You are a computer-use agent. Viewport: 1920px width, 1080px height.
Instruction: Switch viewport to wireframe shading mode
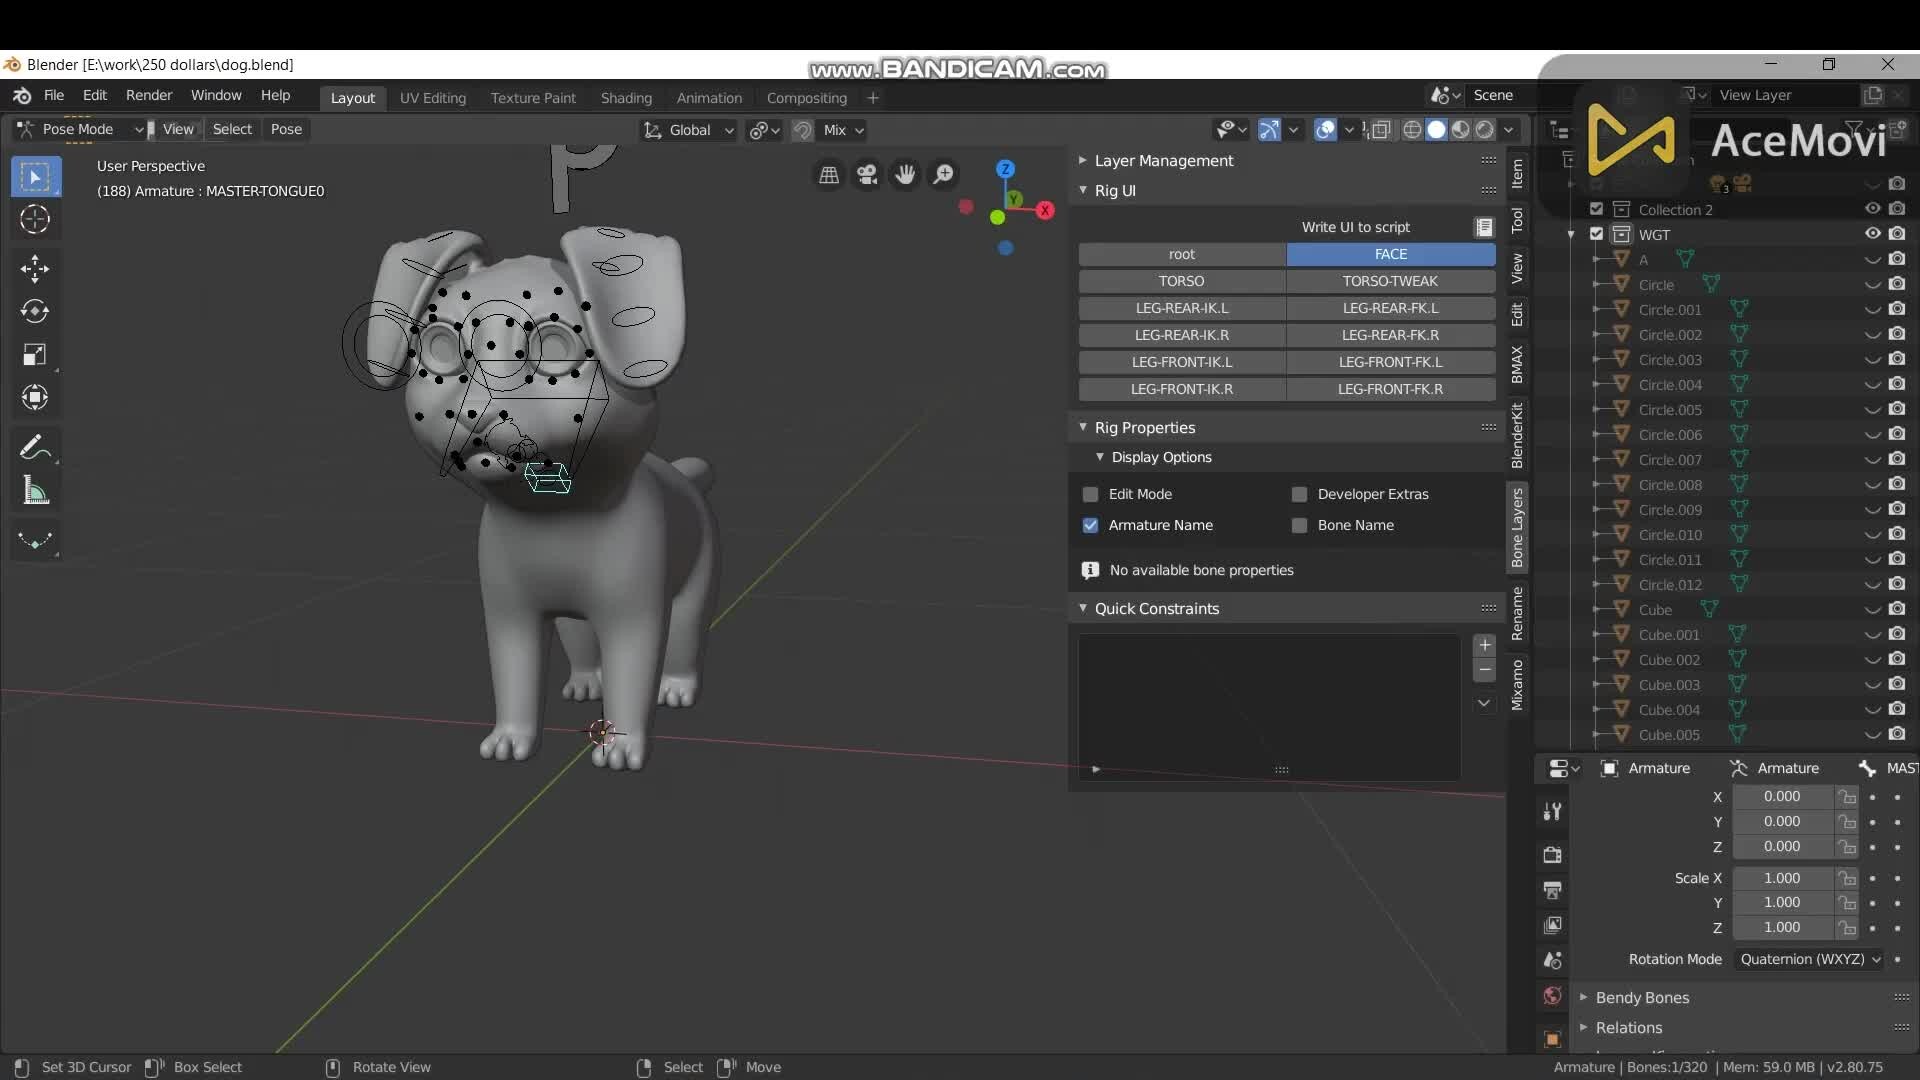click(1413, 130)
